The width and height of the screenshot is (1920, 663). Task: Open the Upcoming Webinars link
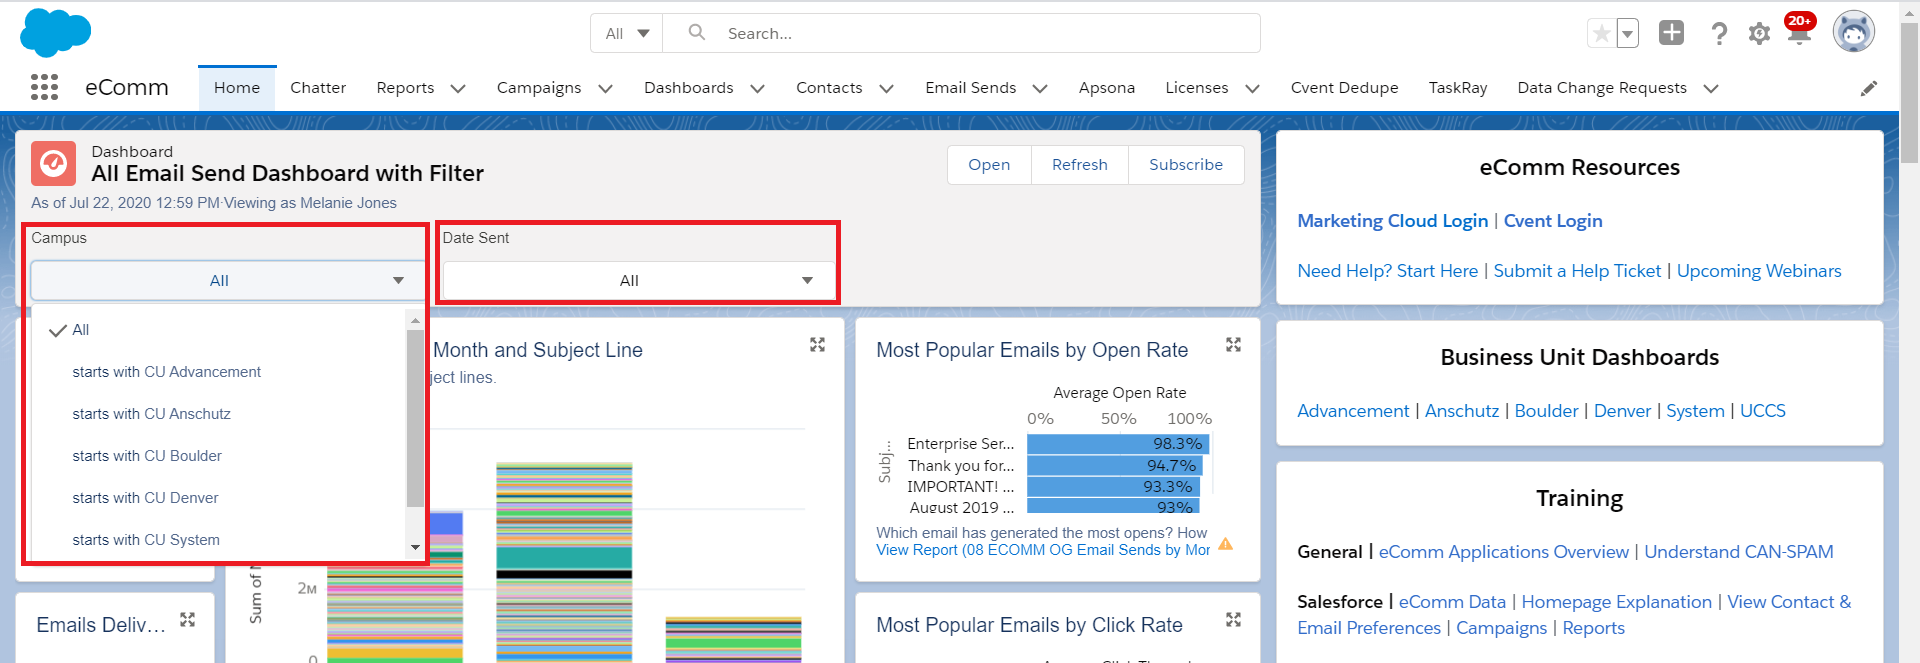tap(1759, 271)
